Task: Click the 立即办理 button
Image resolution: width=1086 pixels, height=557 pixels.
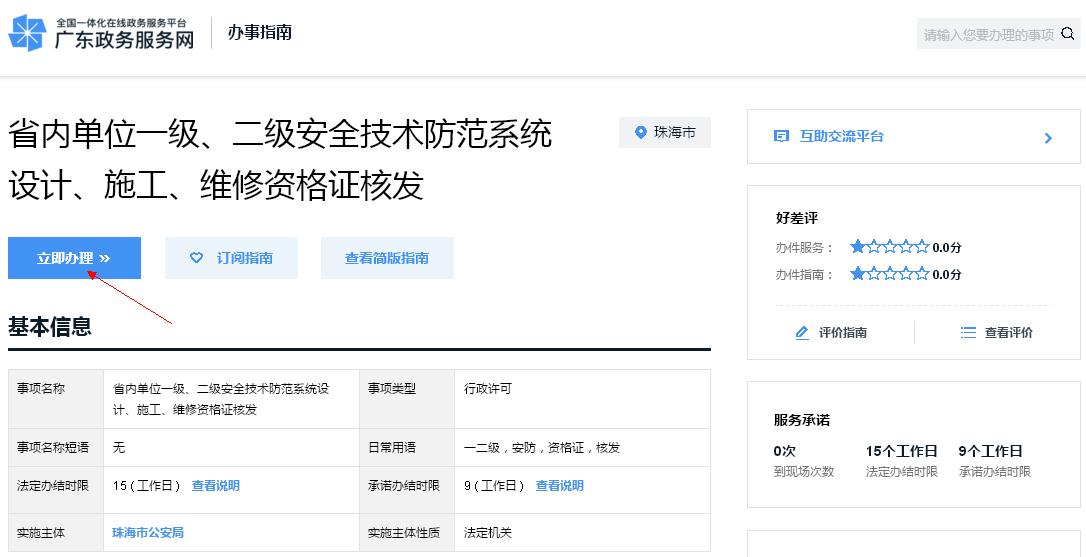Action: point(74,258)
